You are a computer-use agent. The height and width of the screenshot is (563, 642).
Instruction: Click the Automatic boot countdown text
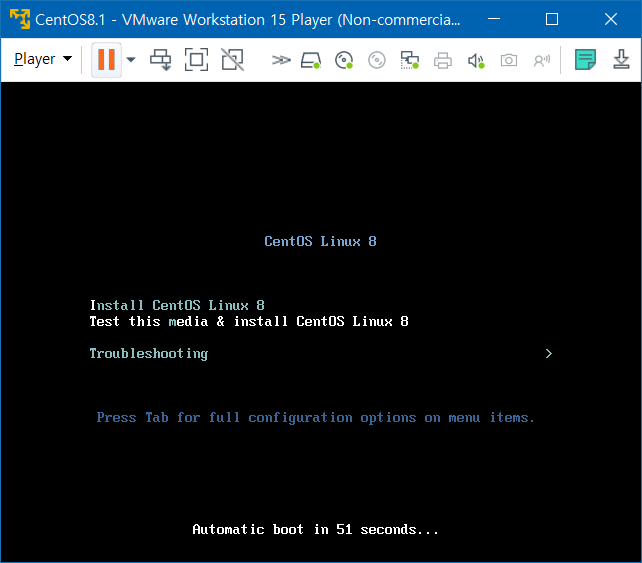[315, 529]
